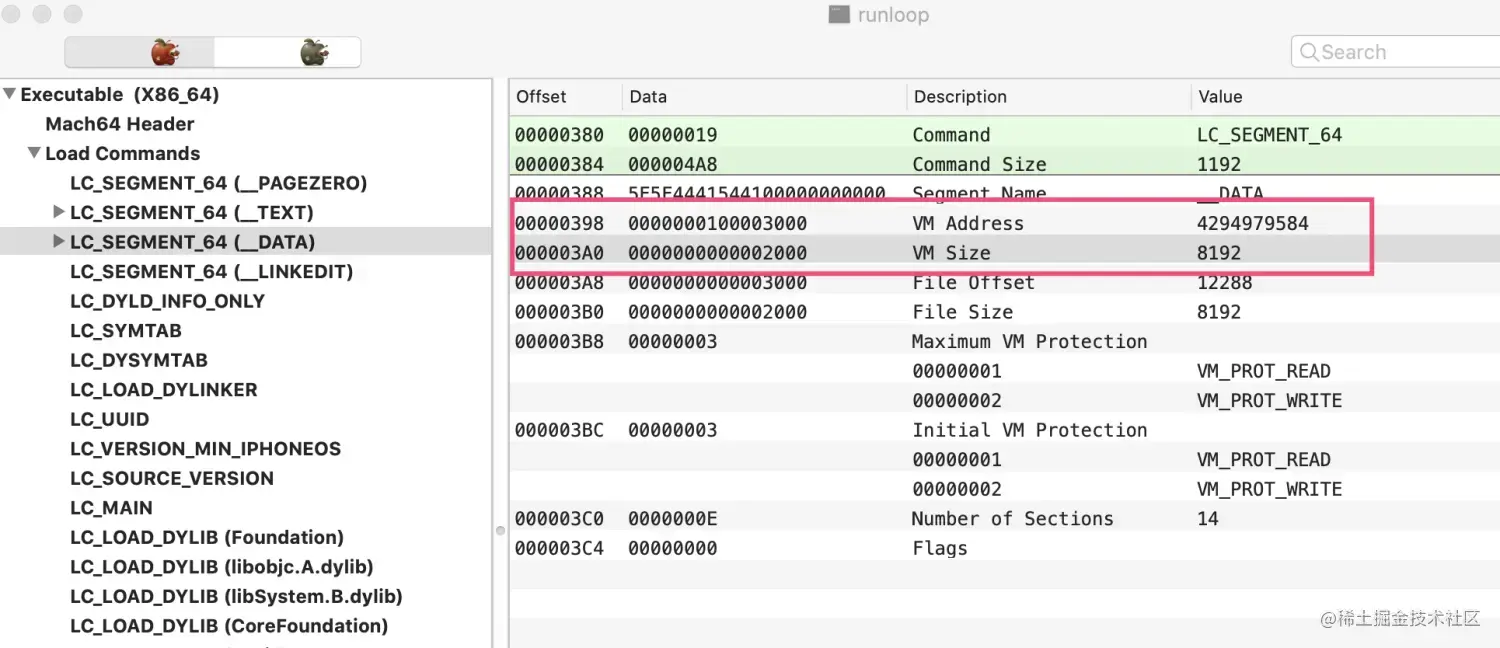Select the VM Address row

coord(1004,223)
